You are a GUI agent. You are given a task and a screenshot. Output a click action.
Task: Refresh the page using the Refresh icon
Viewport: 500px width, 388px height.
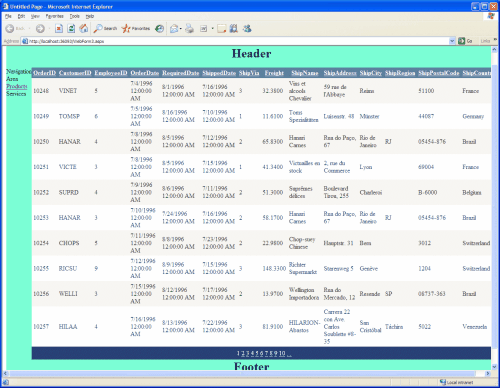[71, 29]
